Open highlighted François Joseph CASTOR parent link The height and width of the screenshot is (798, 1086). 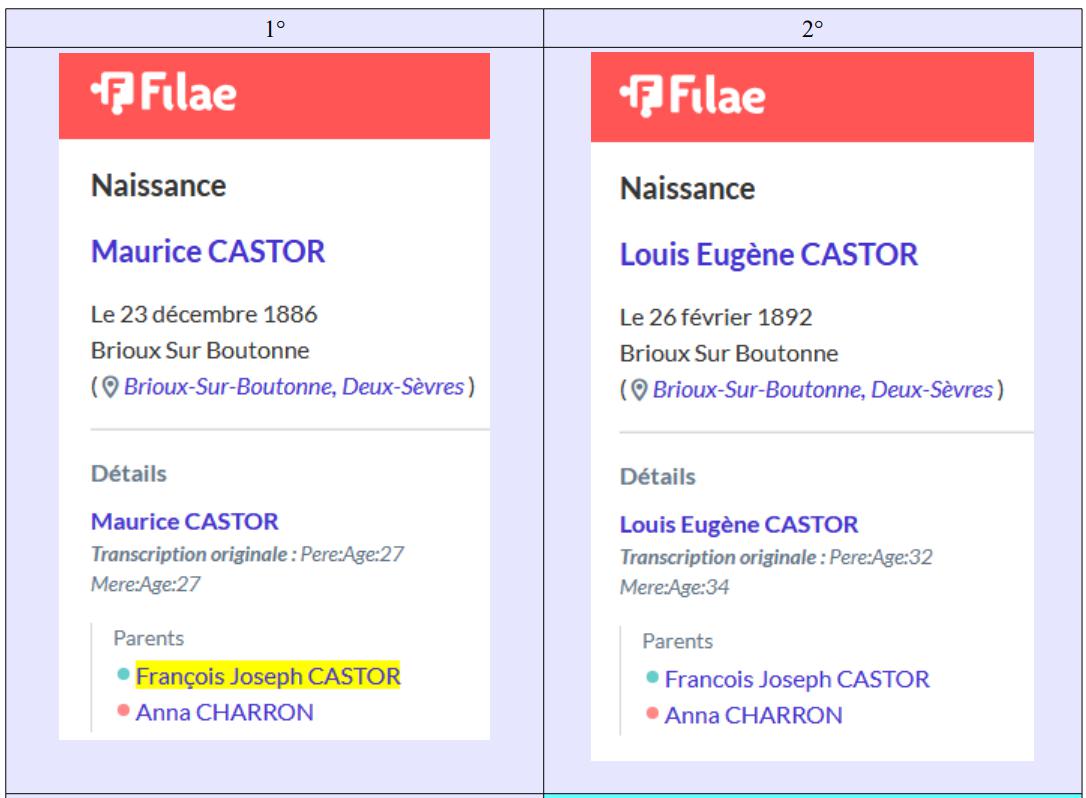268,676
